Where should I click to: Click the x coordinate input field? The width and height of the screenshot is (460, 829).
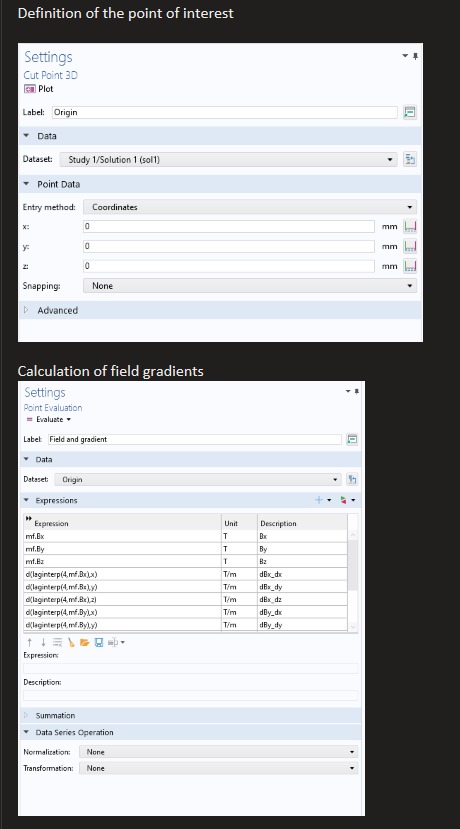click(x=229, y=226)
